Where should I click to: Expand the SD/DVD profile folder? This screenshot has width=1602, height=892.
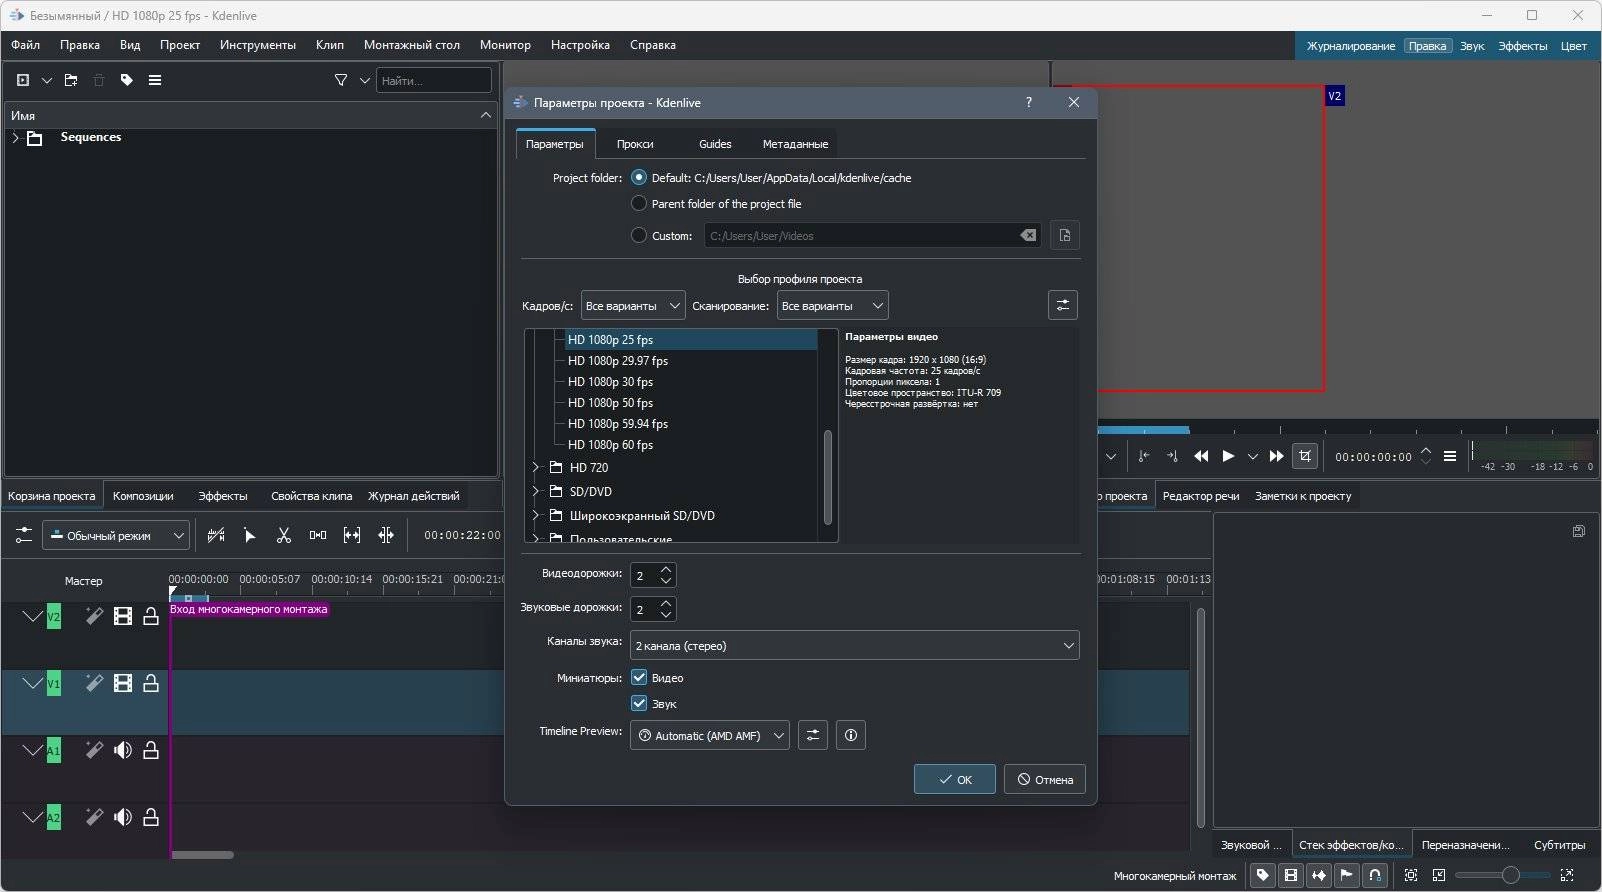[536, 491]
